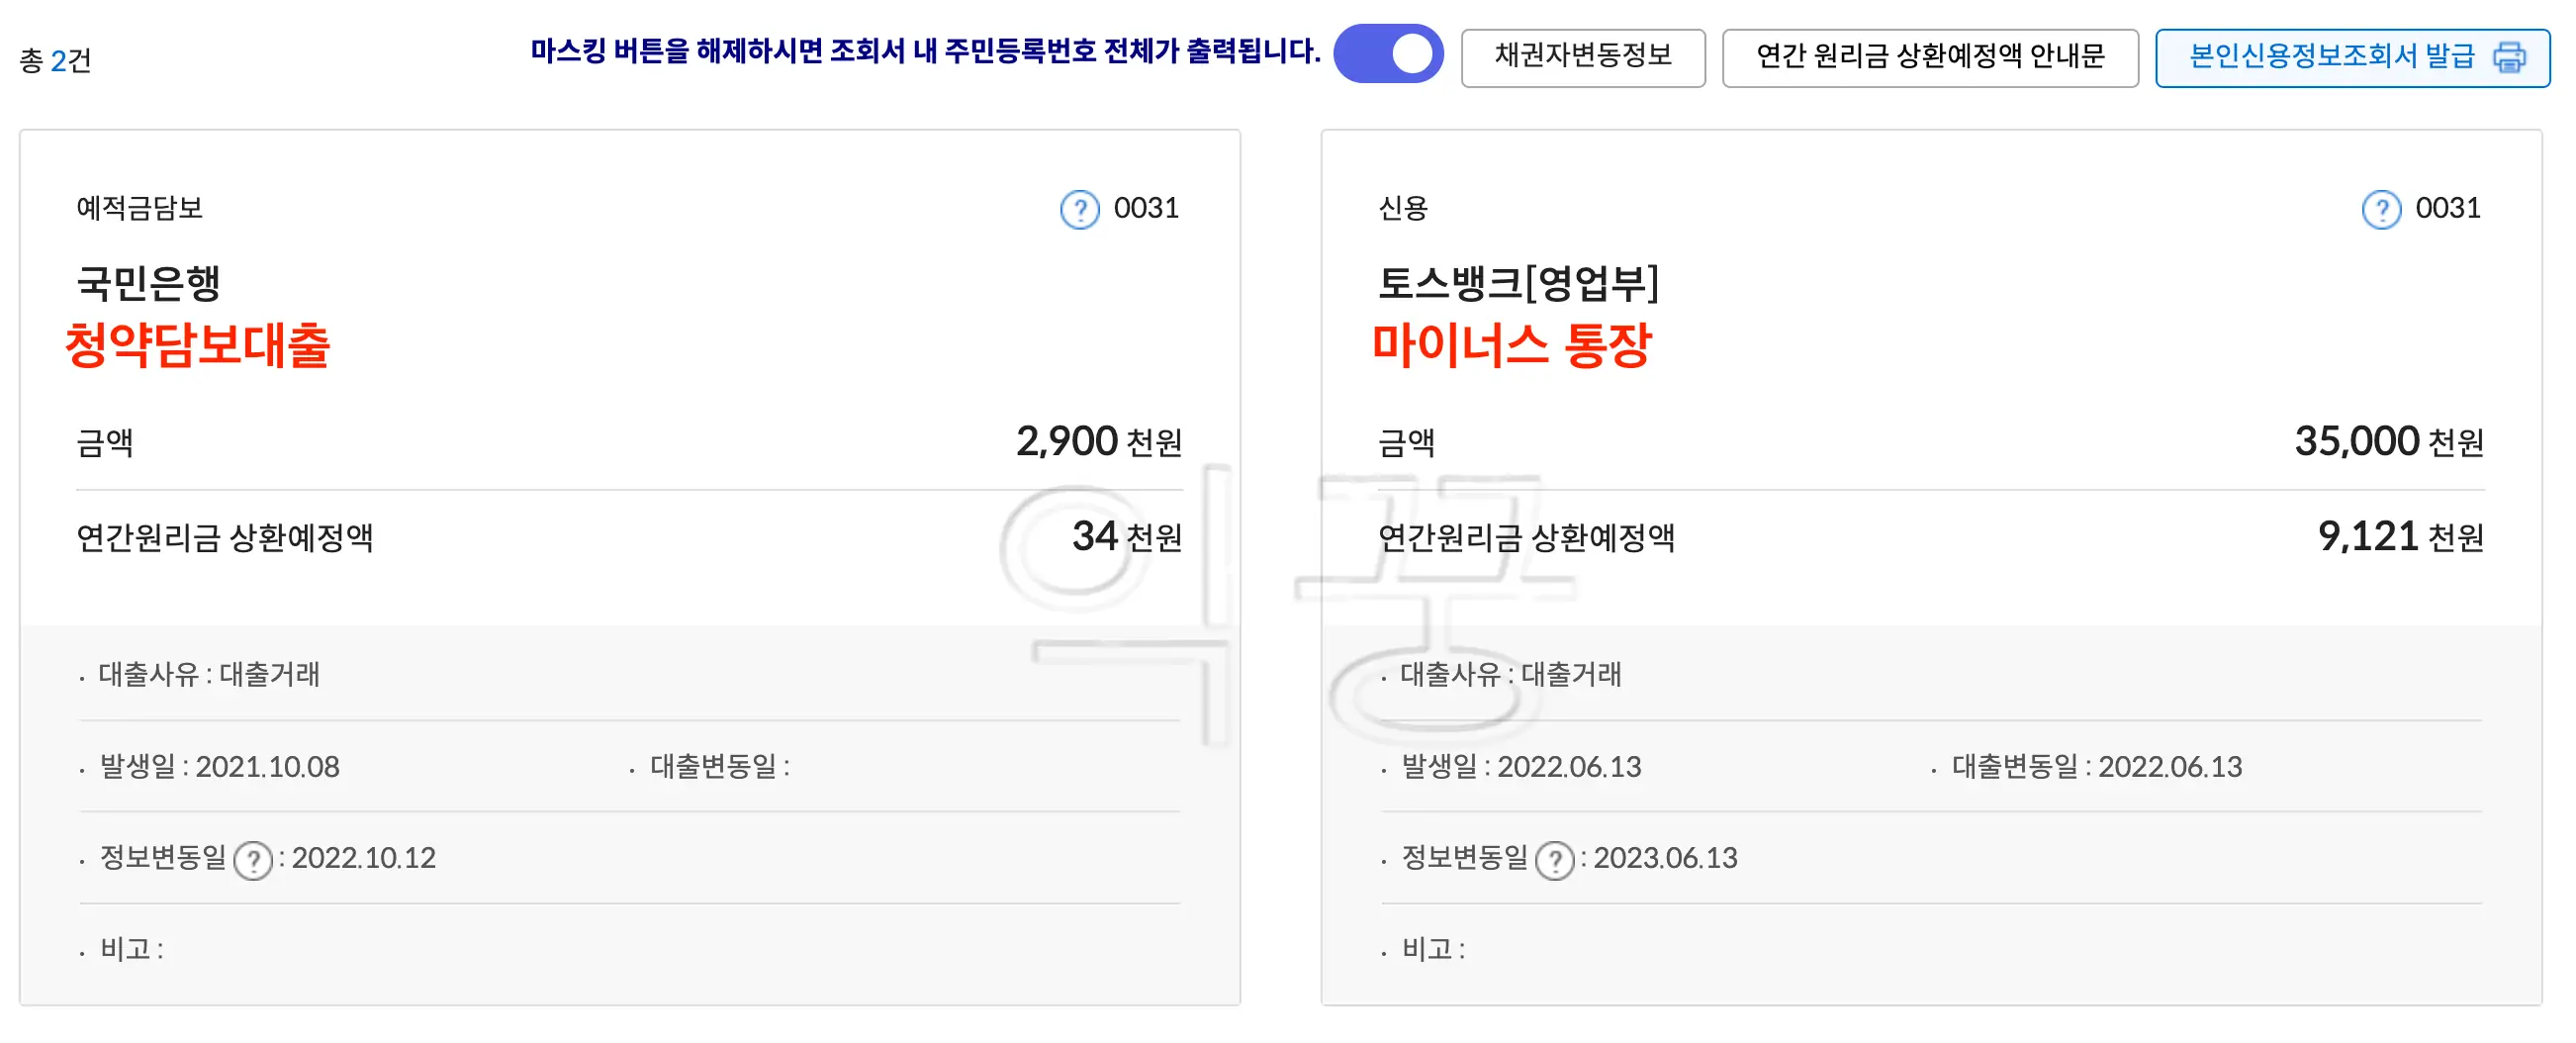Click the printer icon in 본인신용정보조회서 발급 button

click(x=2510, y=58)
